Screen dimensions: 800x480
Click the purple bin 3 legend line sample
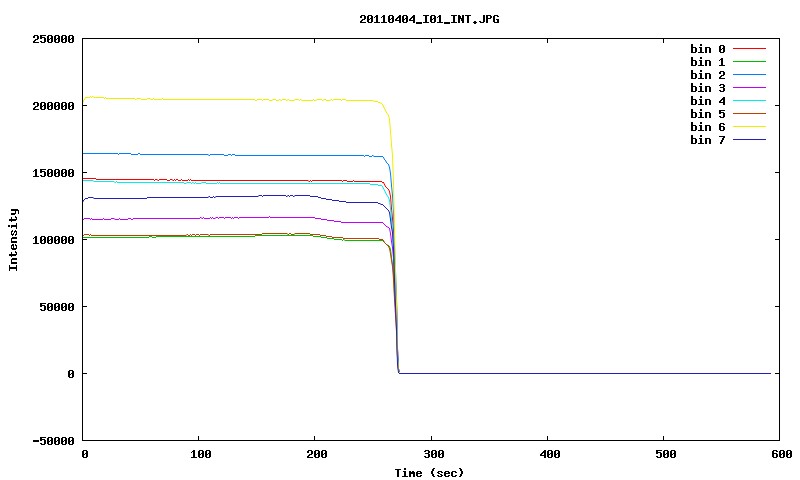[x=749, y=88]
